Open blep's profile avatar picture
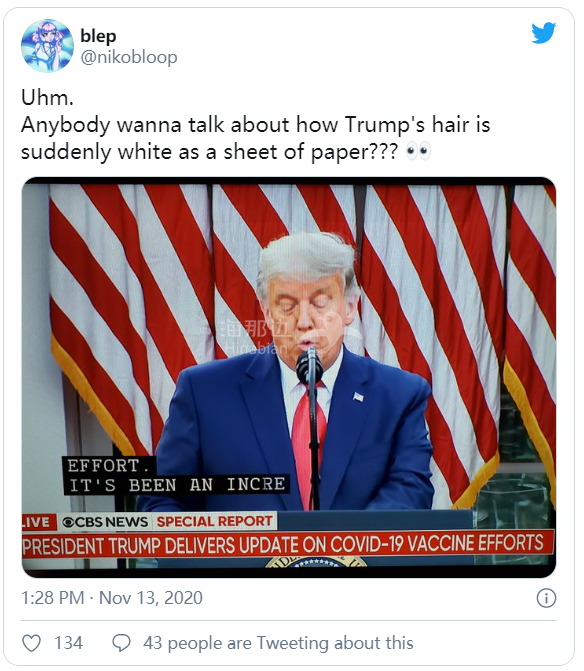This screenshot has height=671, width=584. click(47, 45)
